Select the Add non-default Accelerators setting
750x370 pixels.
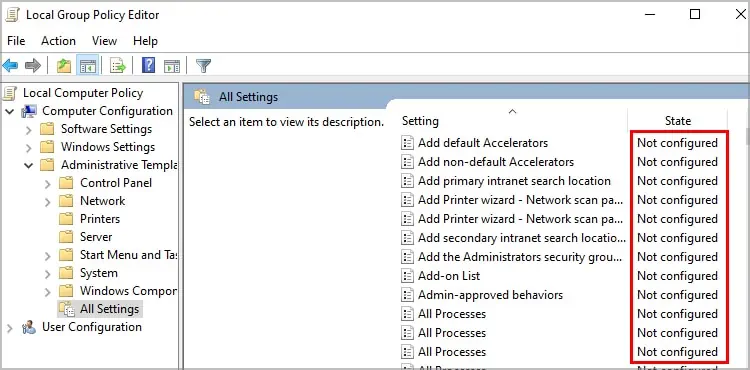coord(496,162)
